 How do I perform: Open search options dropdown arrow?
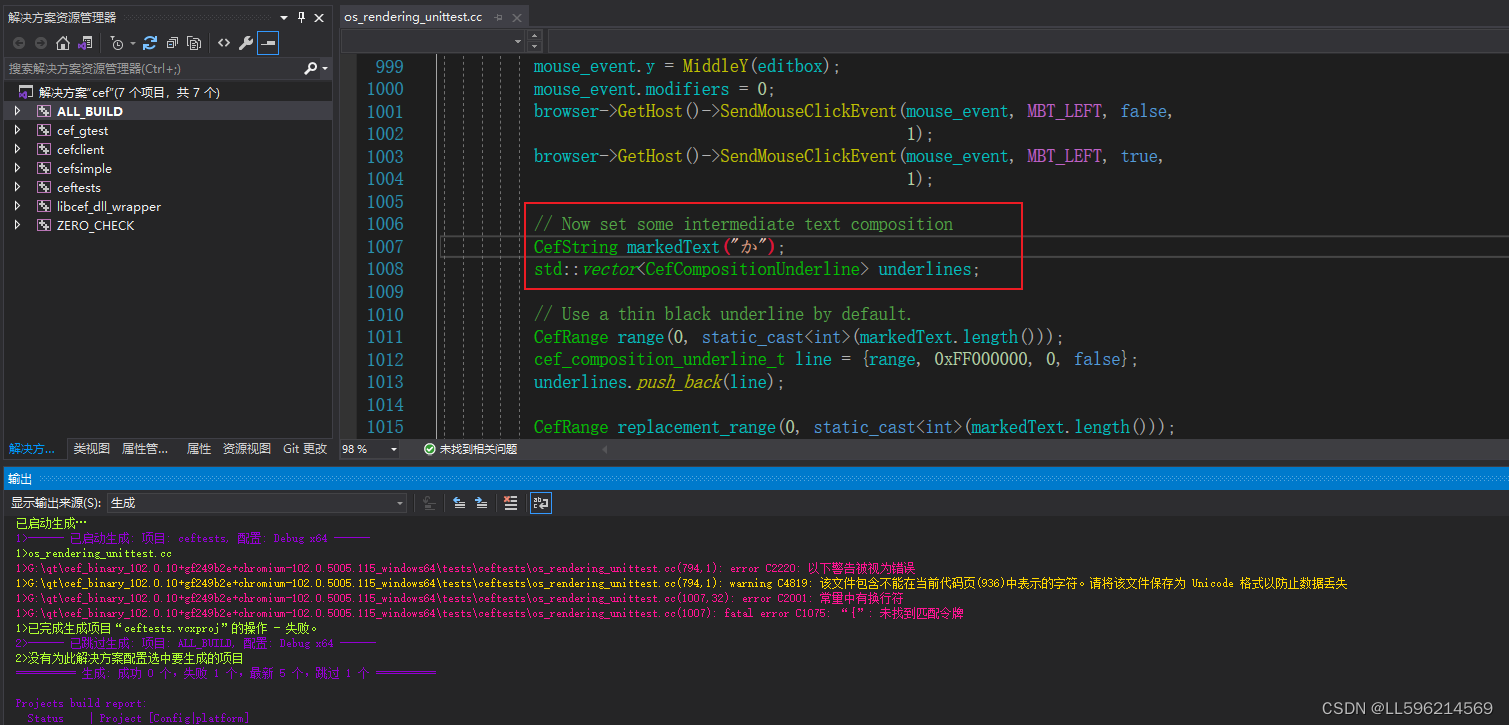324,68
